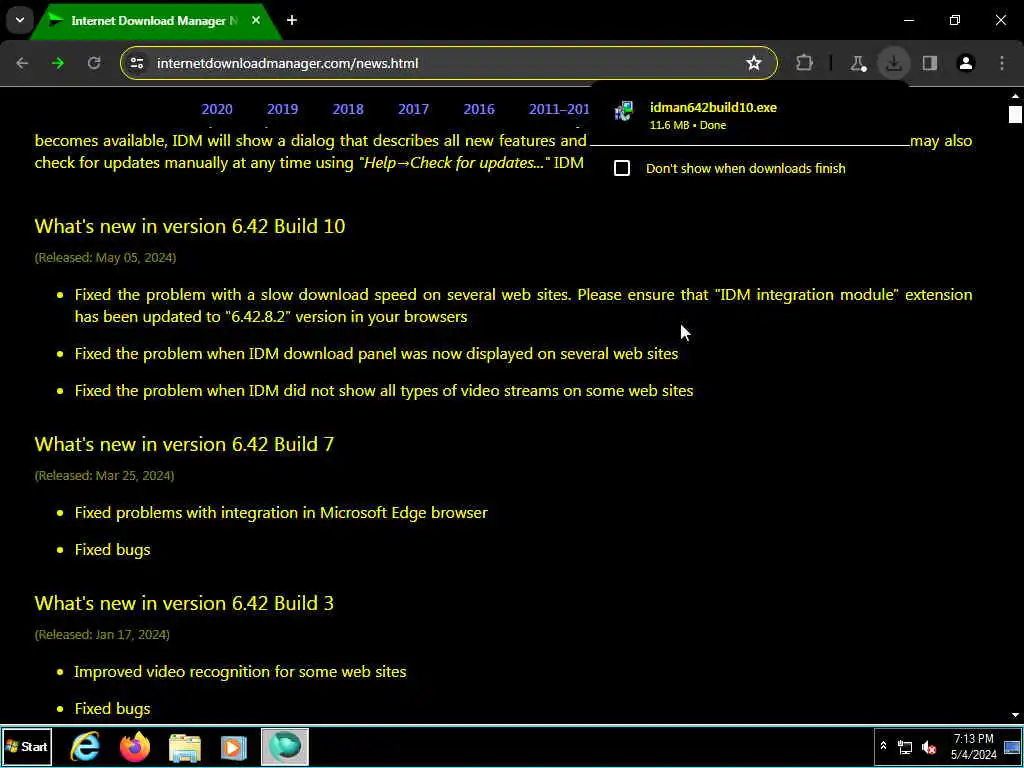Image resolution: width=1024 pixels, height=768 pixels.
Task: Open Chrome Labs flask icon
Action: [857, 63]
